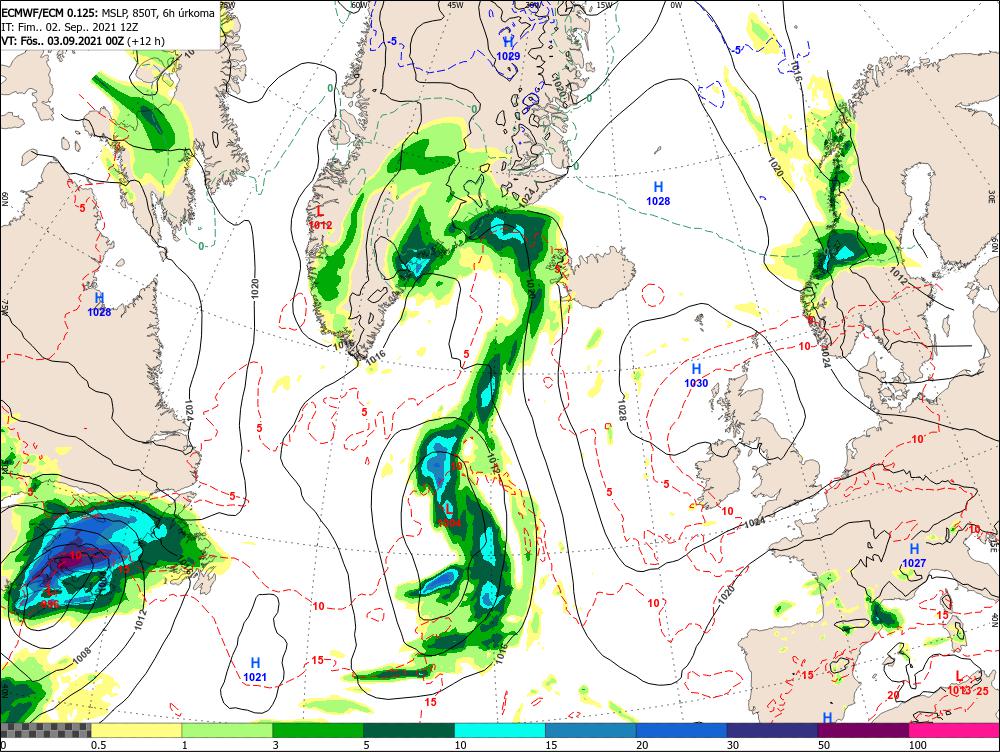The width and height of the screenshot is (1000, 752).
Task: Pick the steel blue 15–20 mm legend swatch
Action: click(591, 730)
